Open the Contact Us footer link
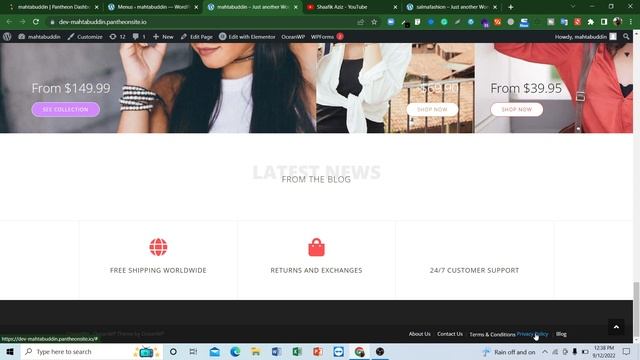 click(450, 334)
